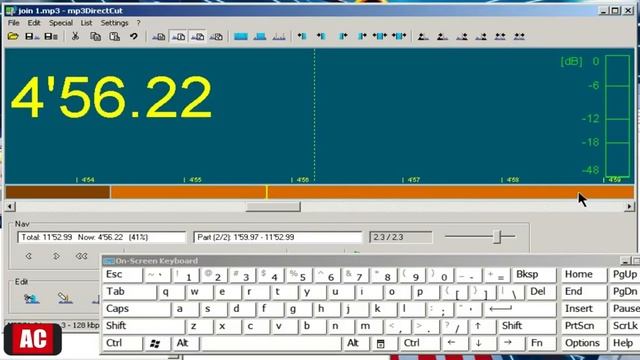Click the last view icon before the blue blocks

click(x=216, y=36)
